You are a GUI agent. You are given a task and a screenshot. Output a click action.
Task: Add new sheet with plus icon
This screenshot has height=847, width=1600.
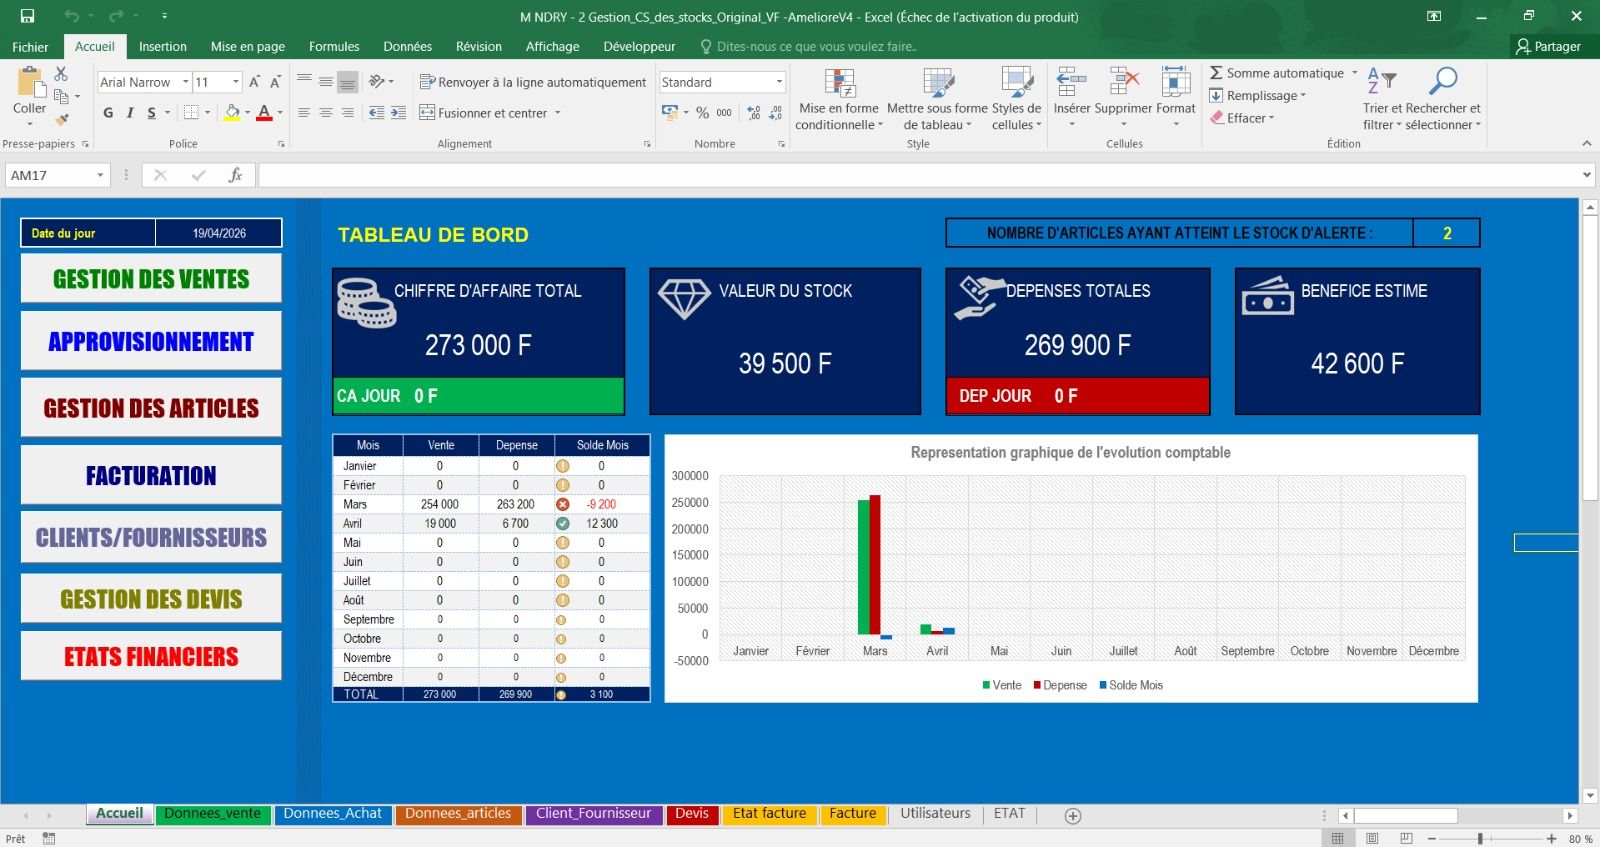point(1073,816)
